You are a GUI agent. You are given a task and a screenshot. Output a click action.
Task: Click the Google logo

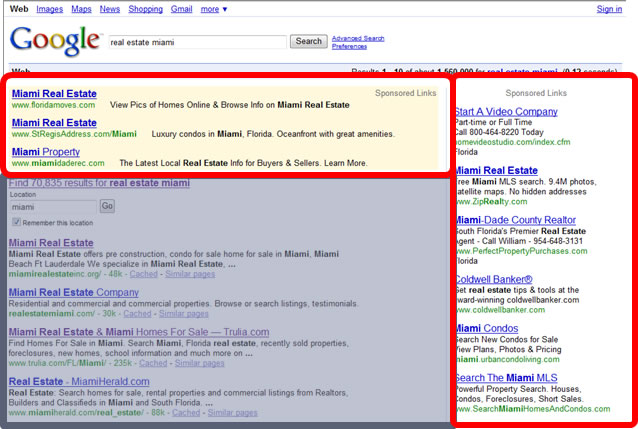[x=55, y=41]
